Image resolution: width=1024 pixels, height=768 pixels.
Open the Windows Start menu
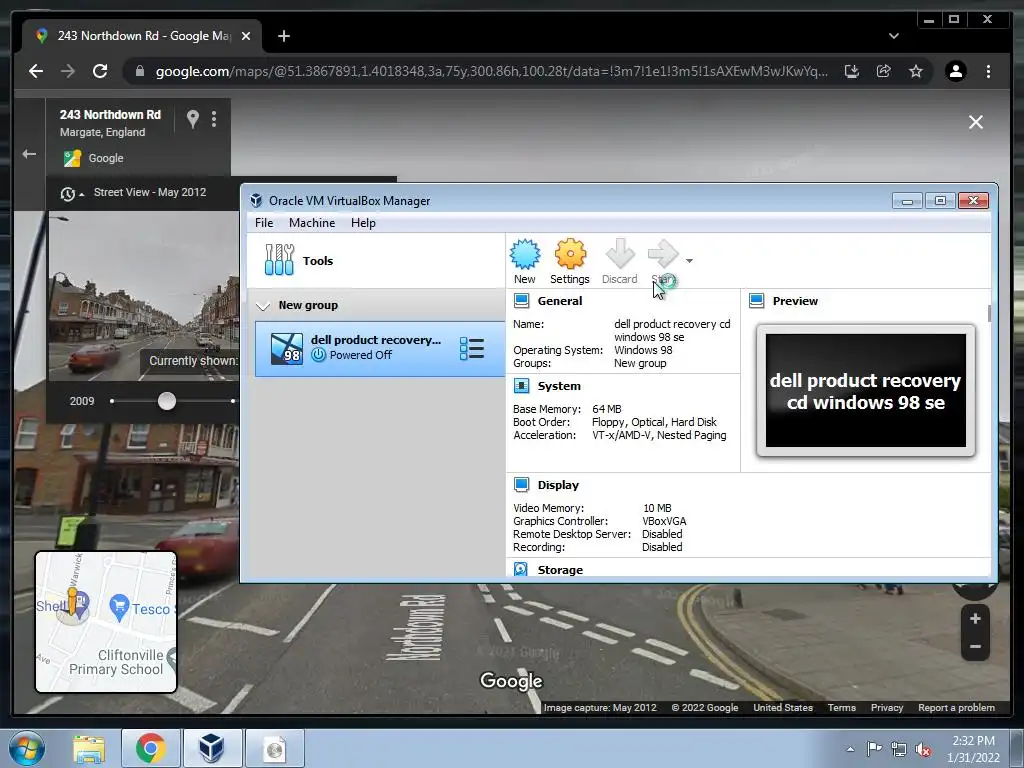tap(27, 749)
